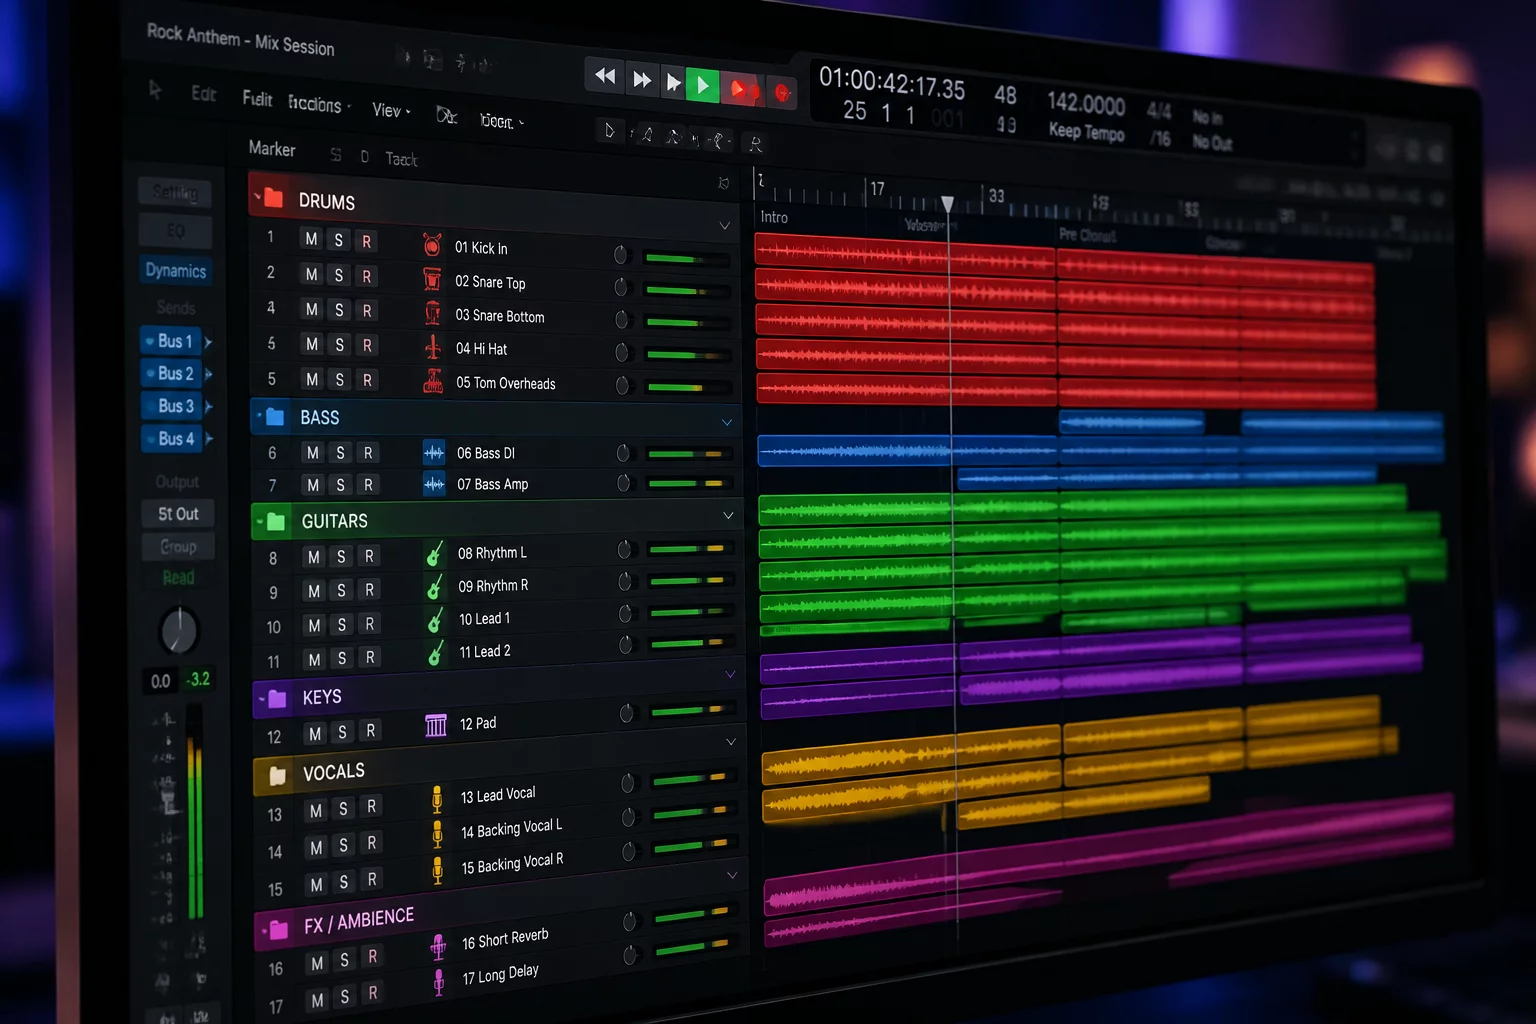1536x1024 pixels.
Task: Click the drum icon on 01 Kick In
Action: point(432,244)
